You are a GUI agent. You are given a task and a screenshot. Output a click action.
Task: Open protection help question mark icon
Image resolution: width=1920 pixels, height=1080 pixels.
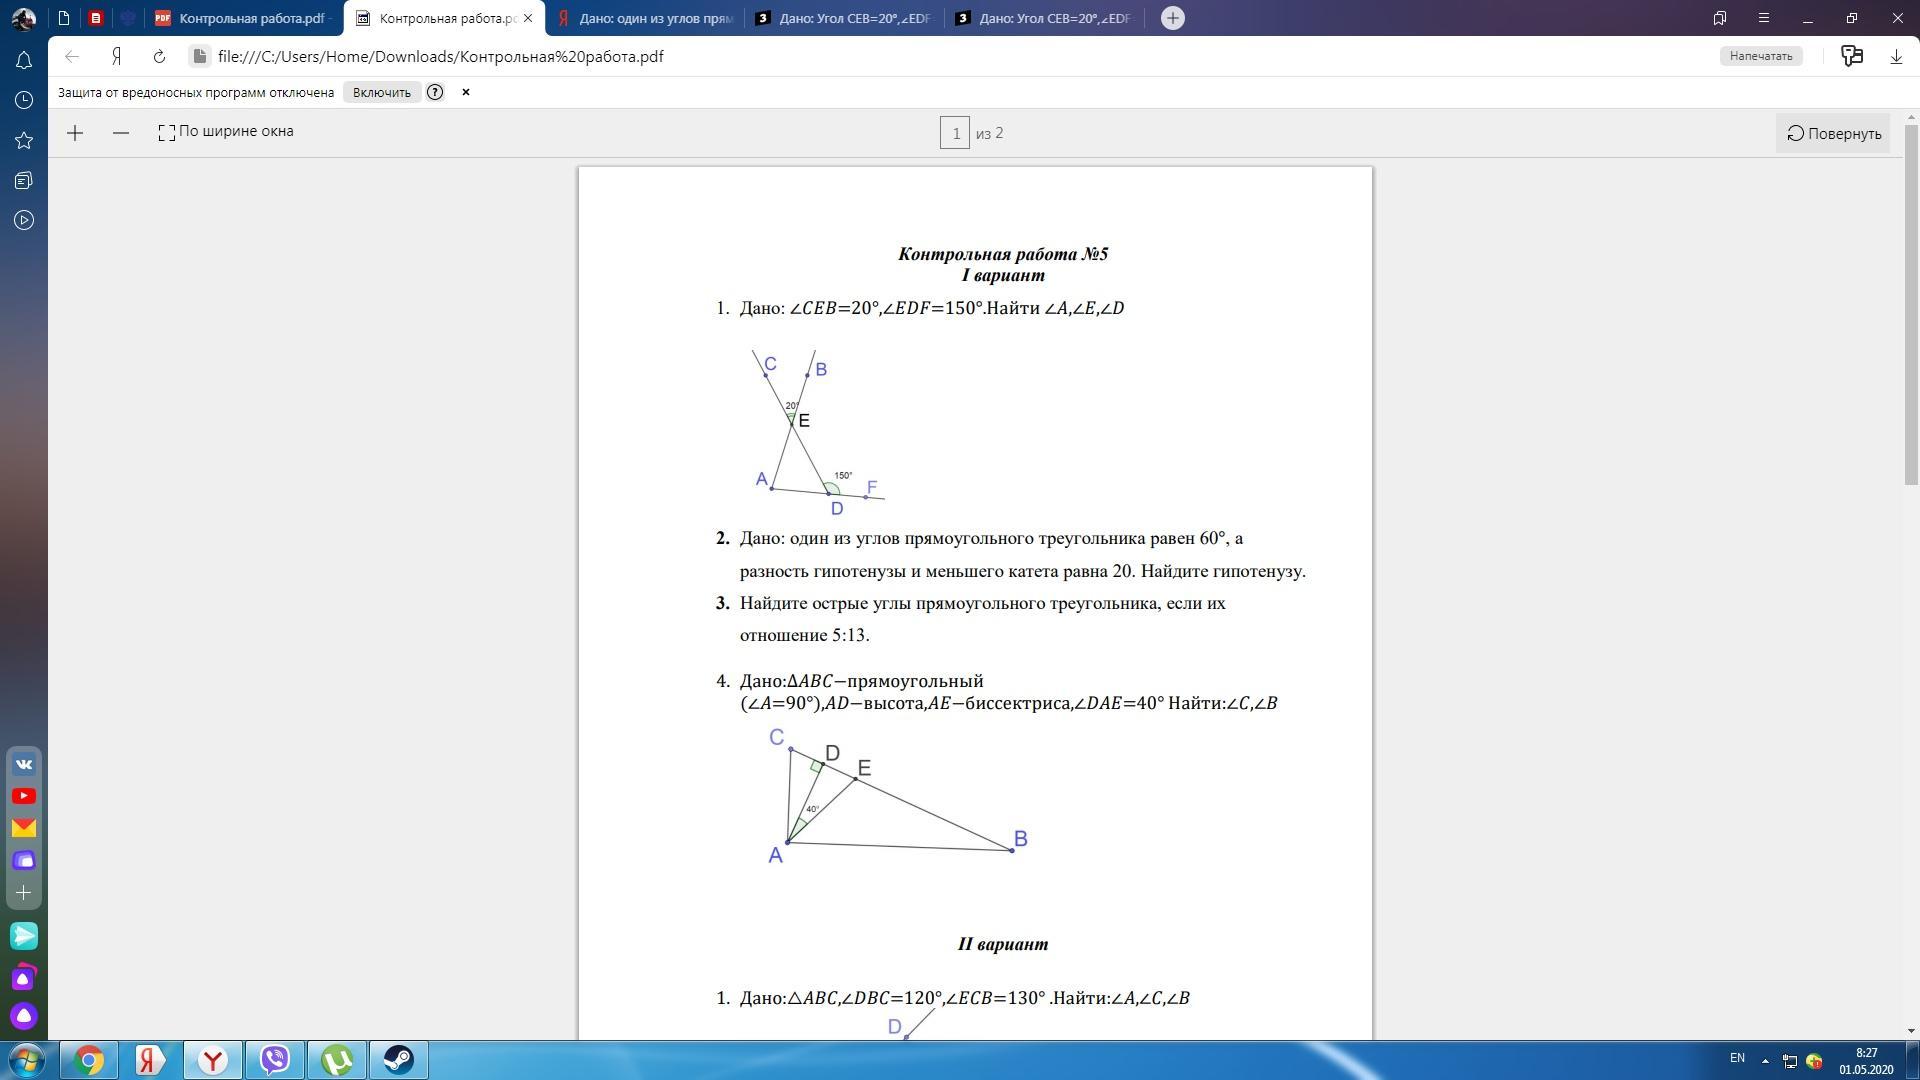pyautogui.click(x=435, y=92)
